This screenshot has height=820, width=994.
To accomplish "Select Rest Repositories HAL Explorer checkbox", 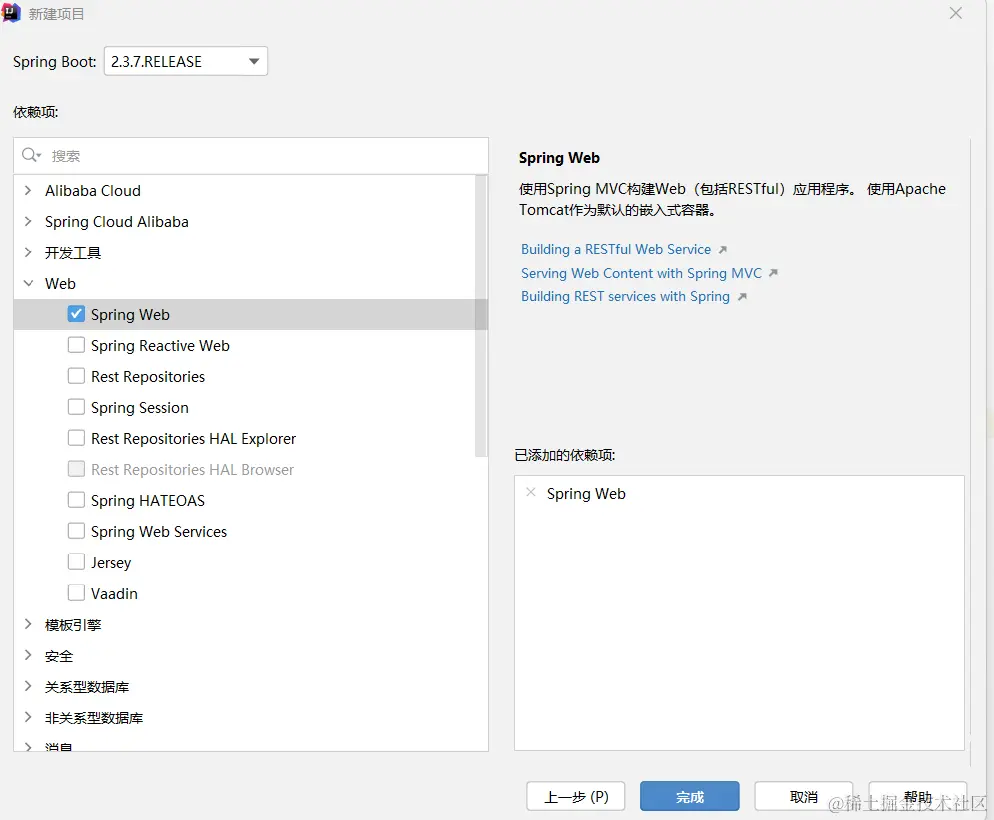I will (76, 438).
